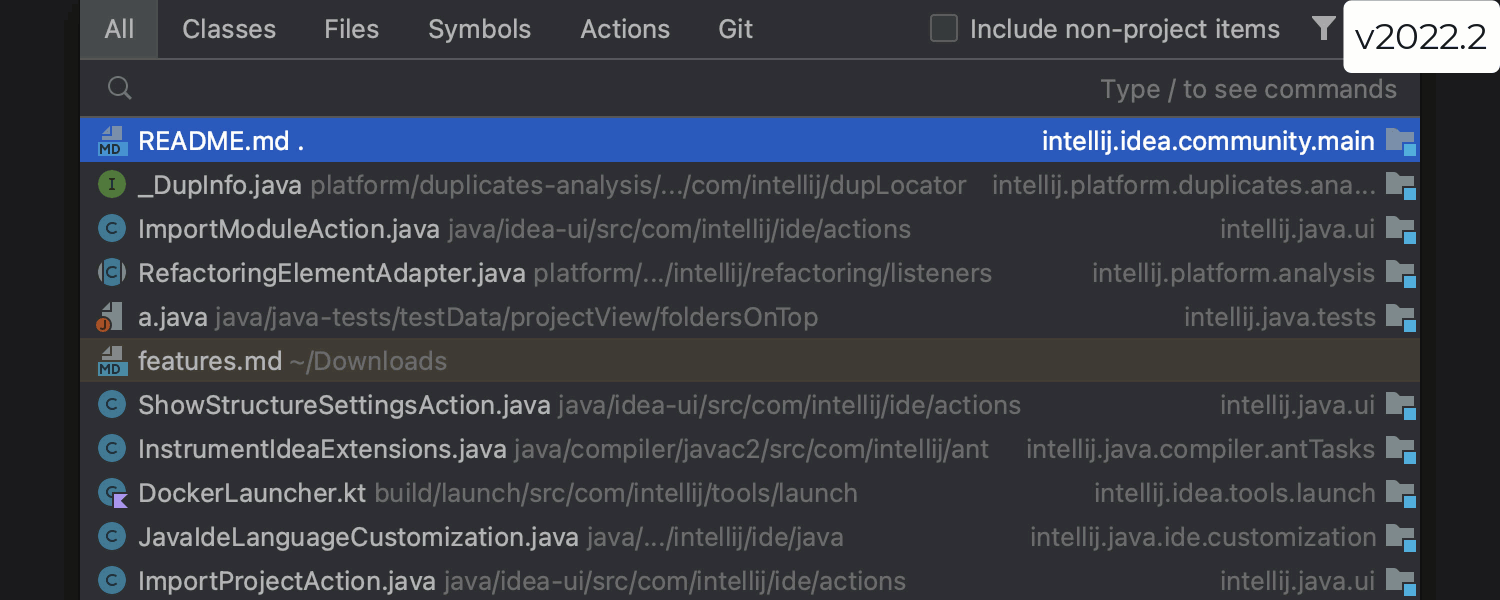The image size is (1500, 600).
Task: Select the Actions tab
Action: (625, 29)
